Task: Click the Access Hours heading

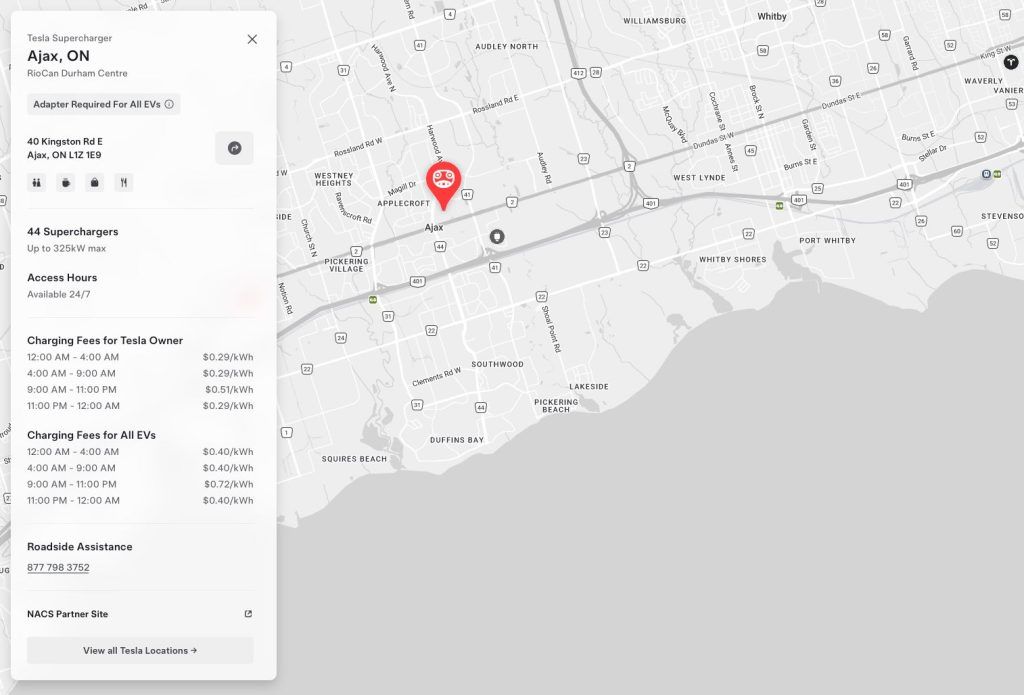Action: (x=62, y=278)
